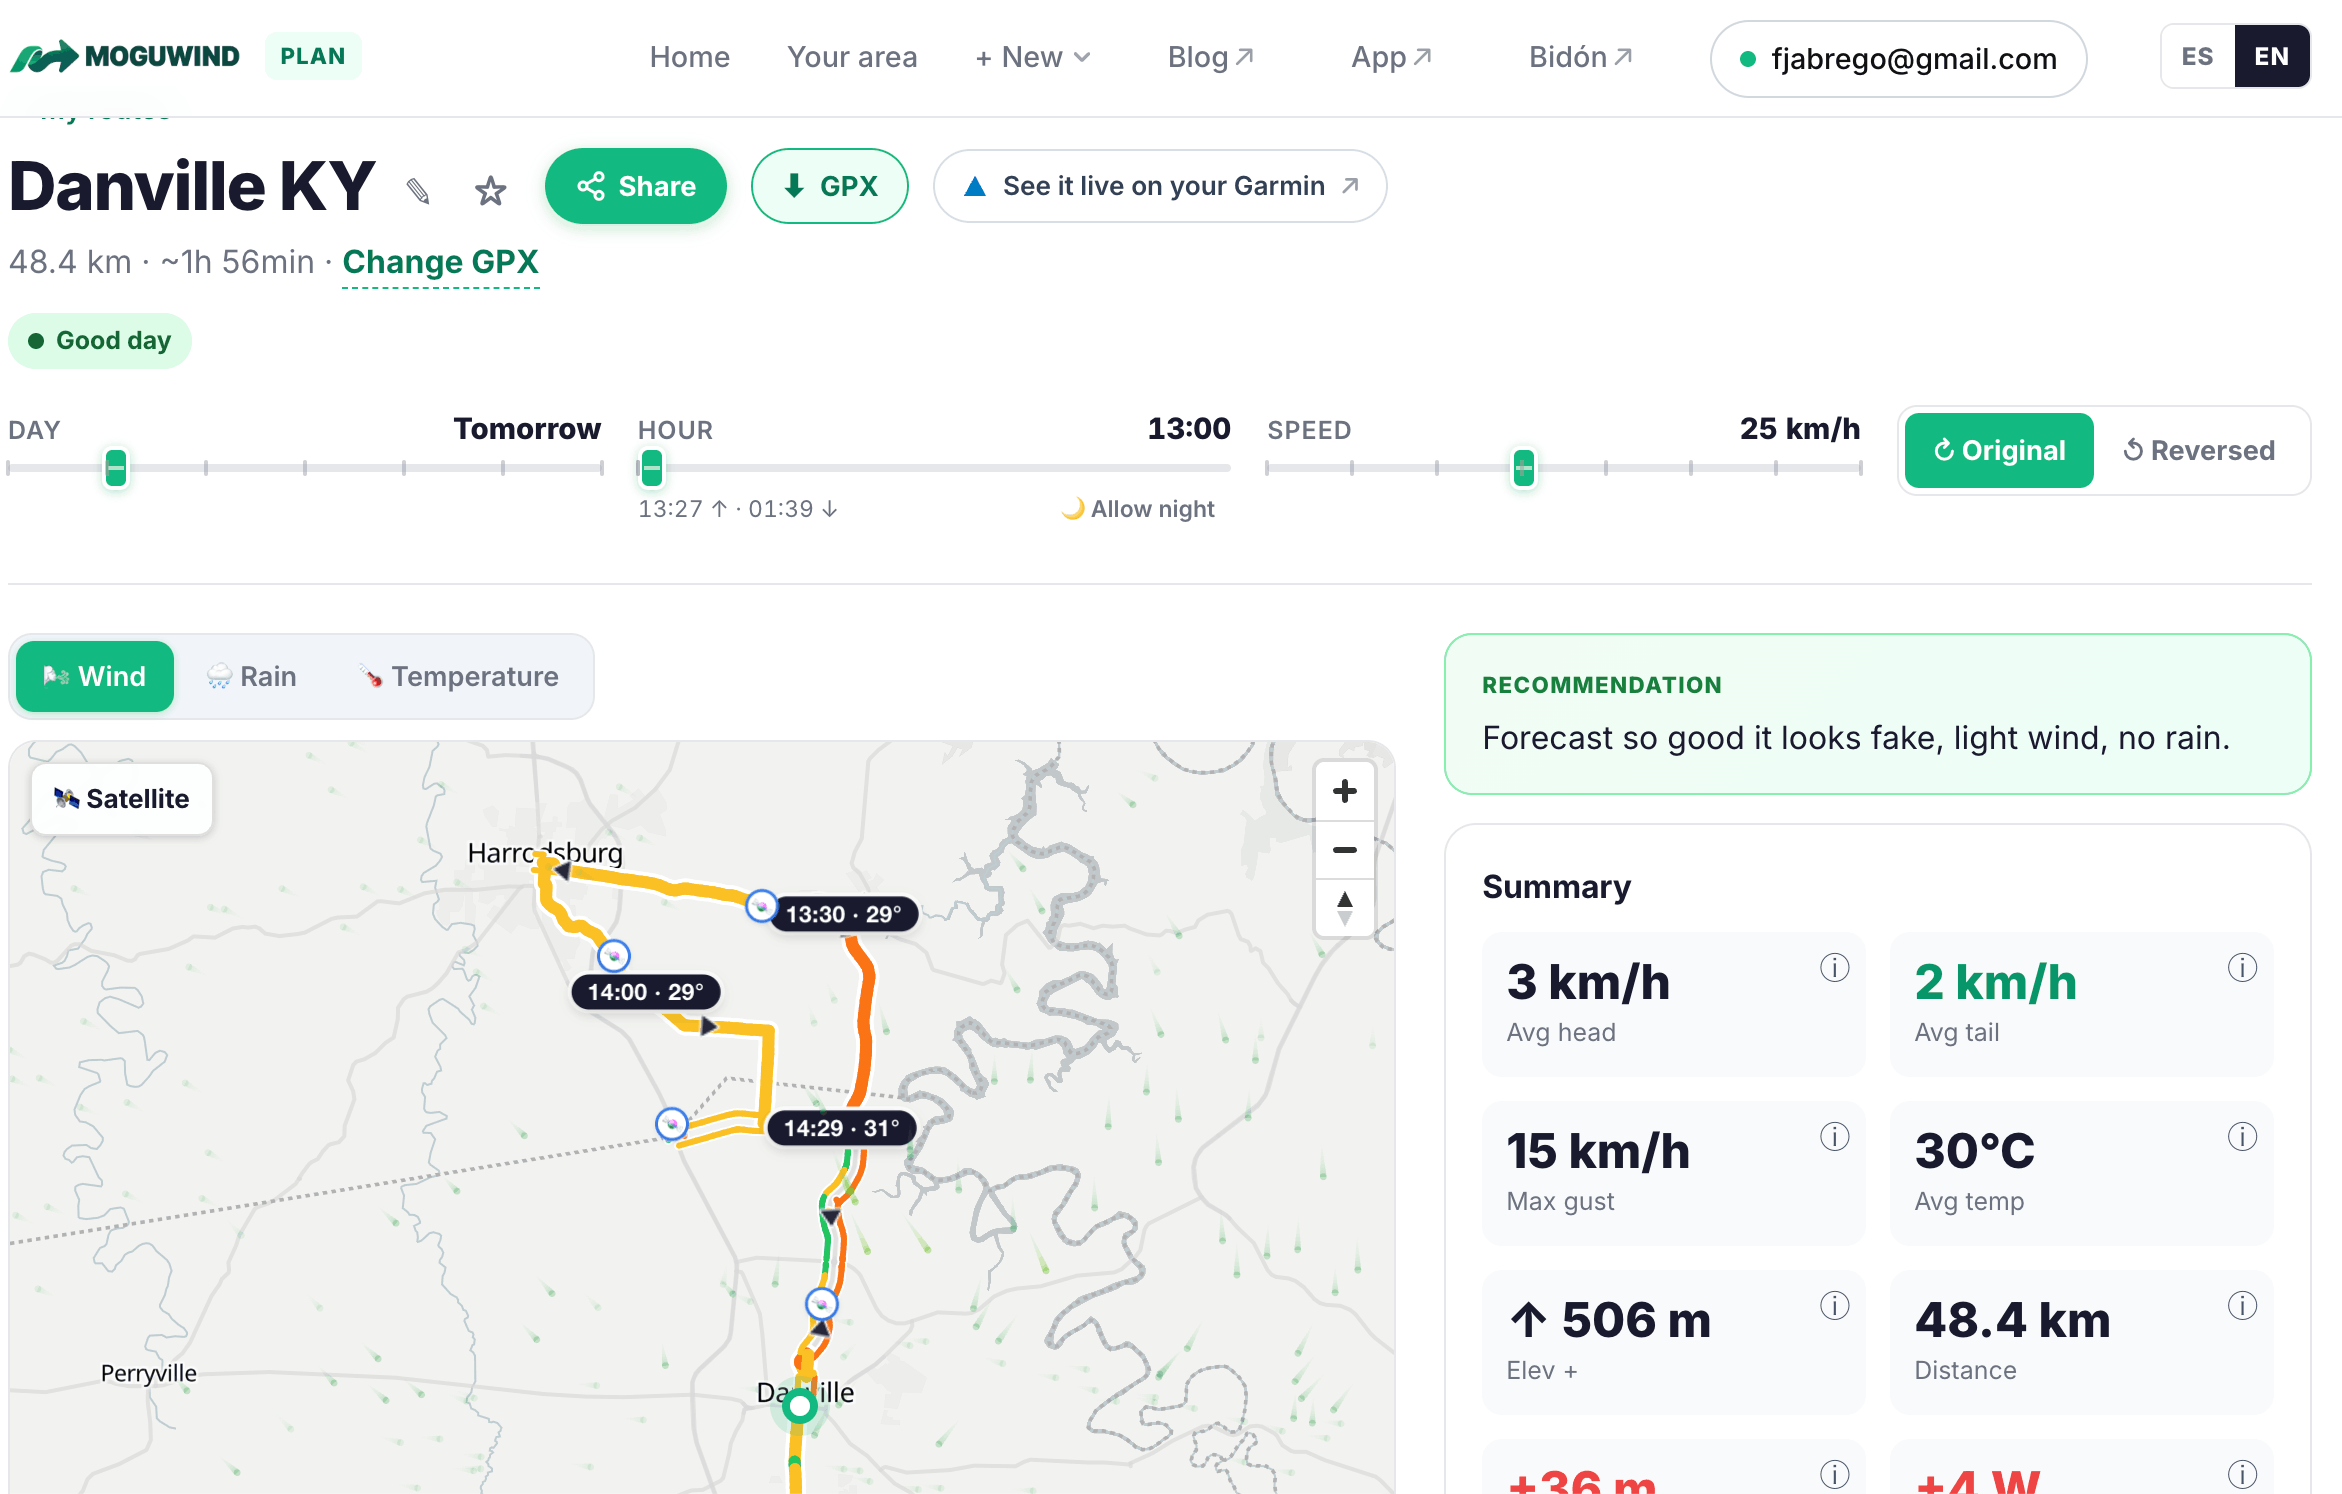Download the route GPX file
Viewport: 2342px width, 1494px height.
[830, 186]
